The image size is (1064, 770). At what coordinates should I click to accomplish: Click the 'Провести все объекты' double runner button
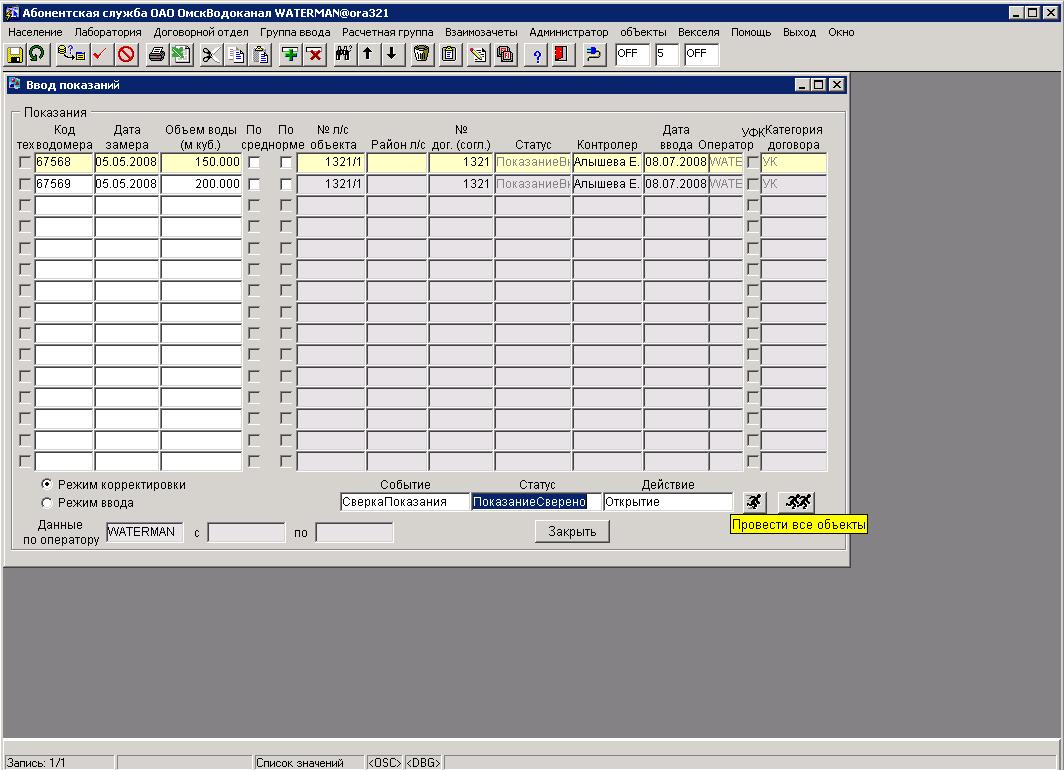coord(797,501)
